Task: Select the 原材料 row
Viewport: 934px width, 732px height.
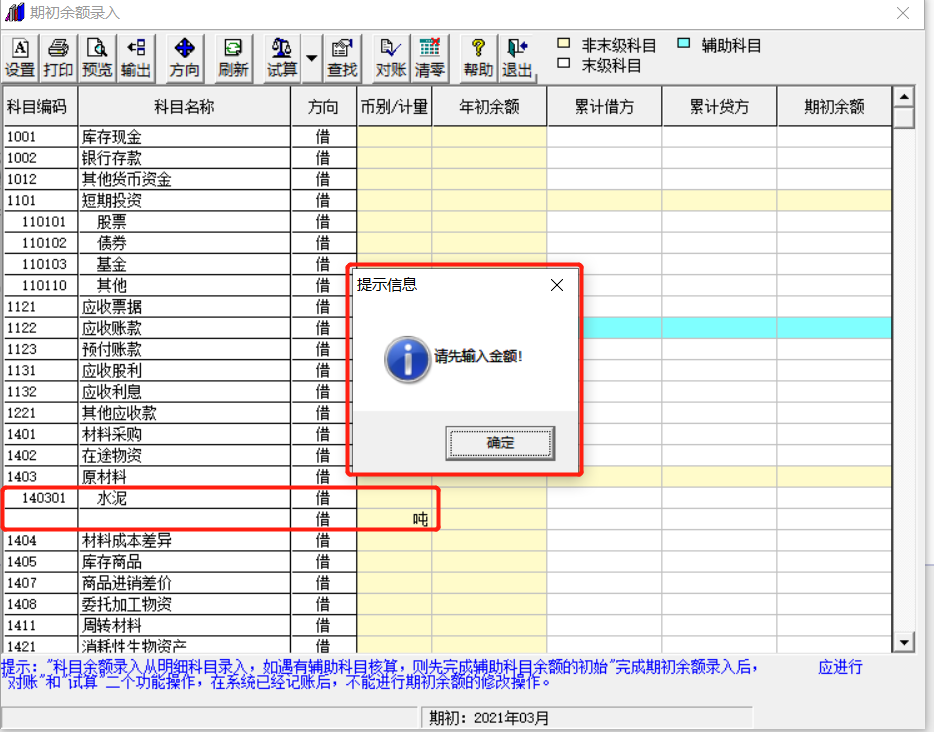Action: click(x=447, y=477)
